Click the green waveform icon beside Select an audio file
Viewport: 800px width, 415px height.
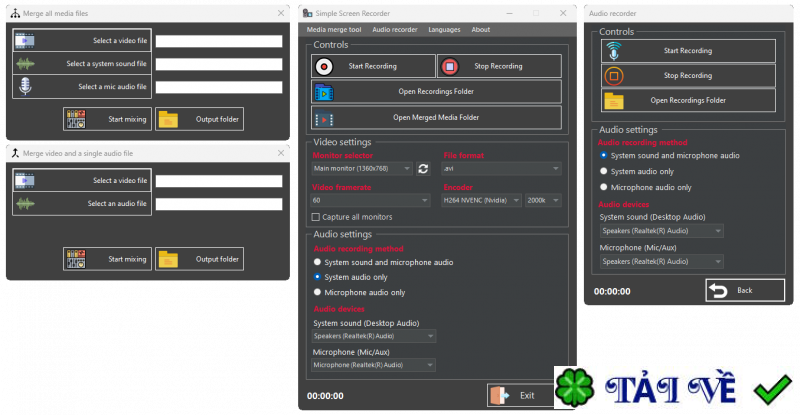[x=26, y=204]
